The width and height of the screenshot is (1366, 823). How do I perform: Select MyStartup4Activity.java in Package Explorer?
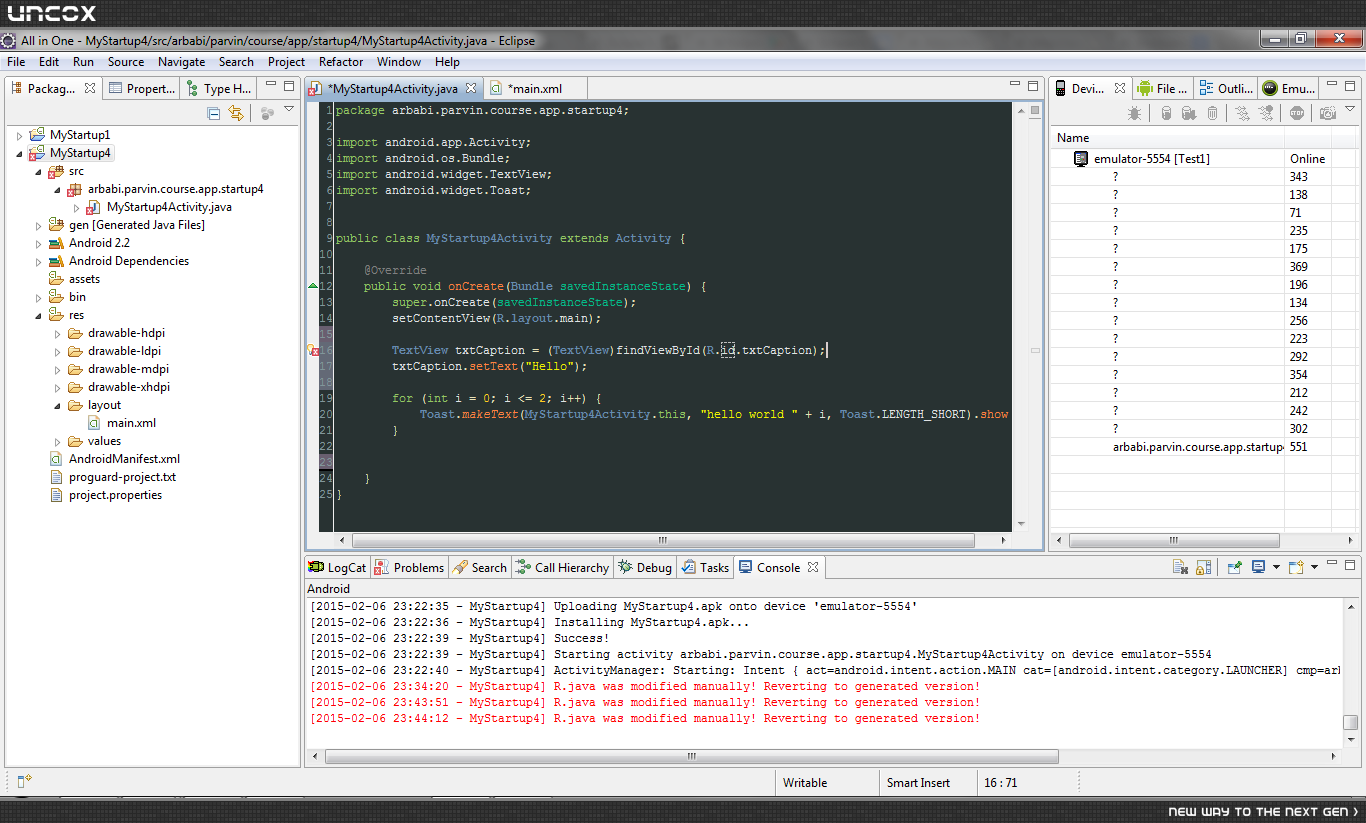click(169, 207)
